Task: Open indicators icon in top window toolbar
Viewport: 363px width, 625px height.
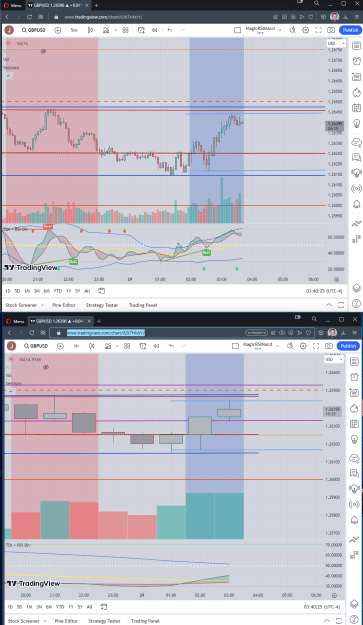Action: (106, 30)
